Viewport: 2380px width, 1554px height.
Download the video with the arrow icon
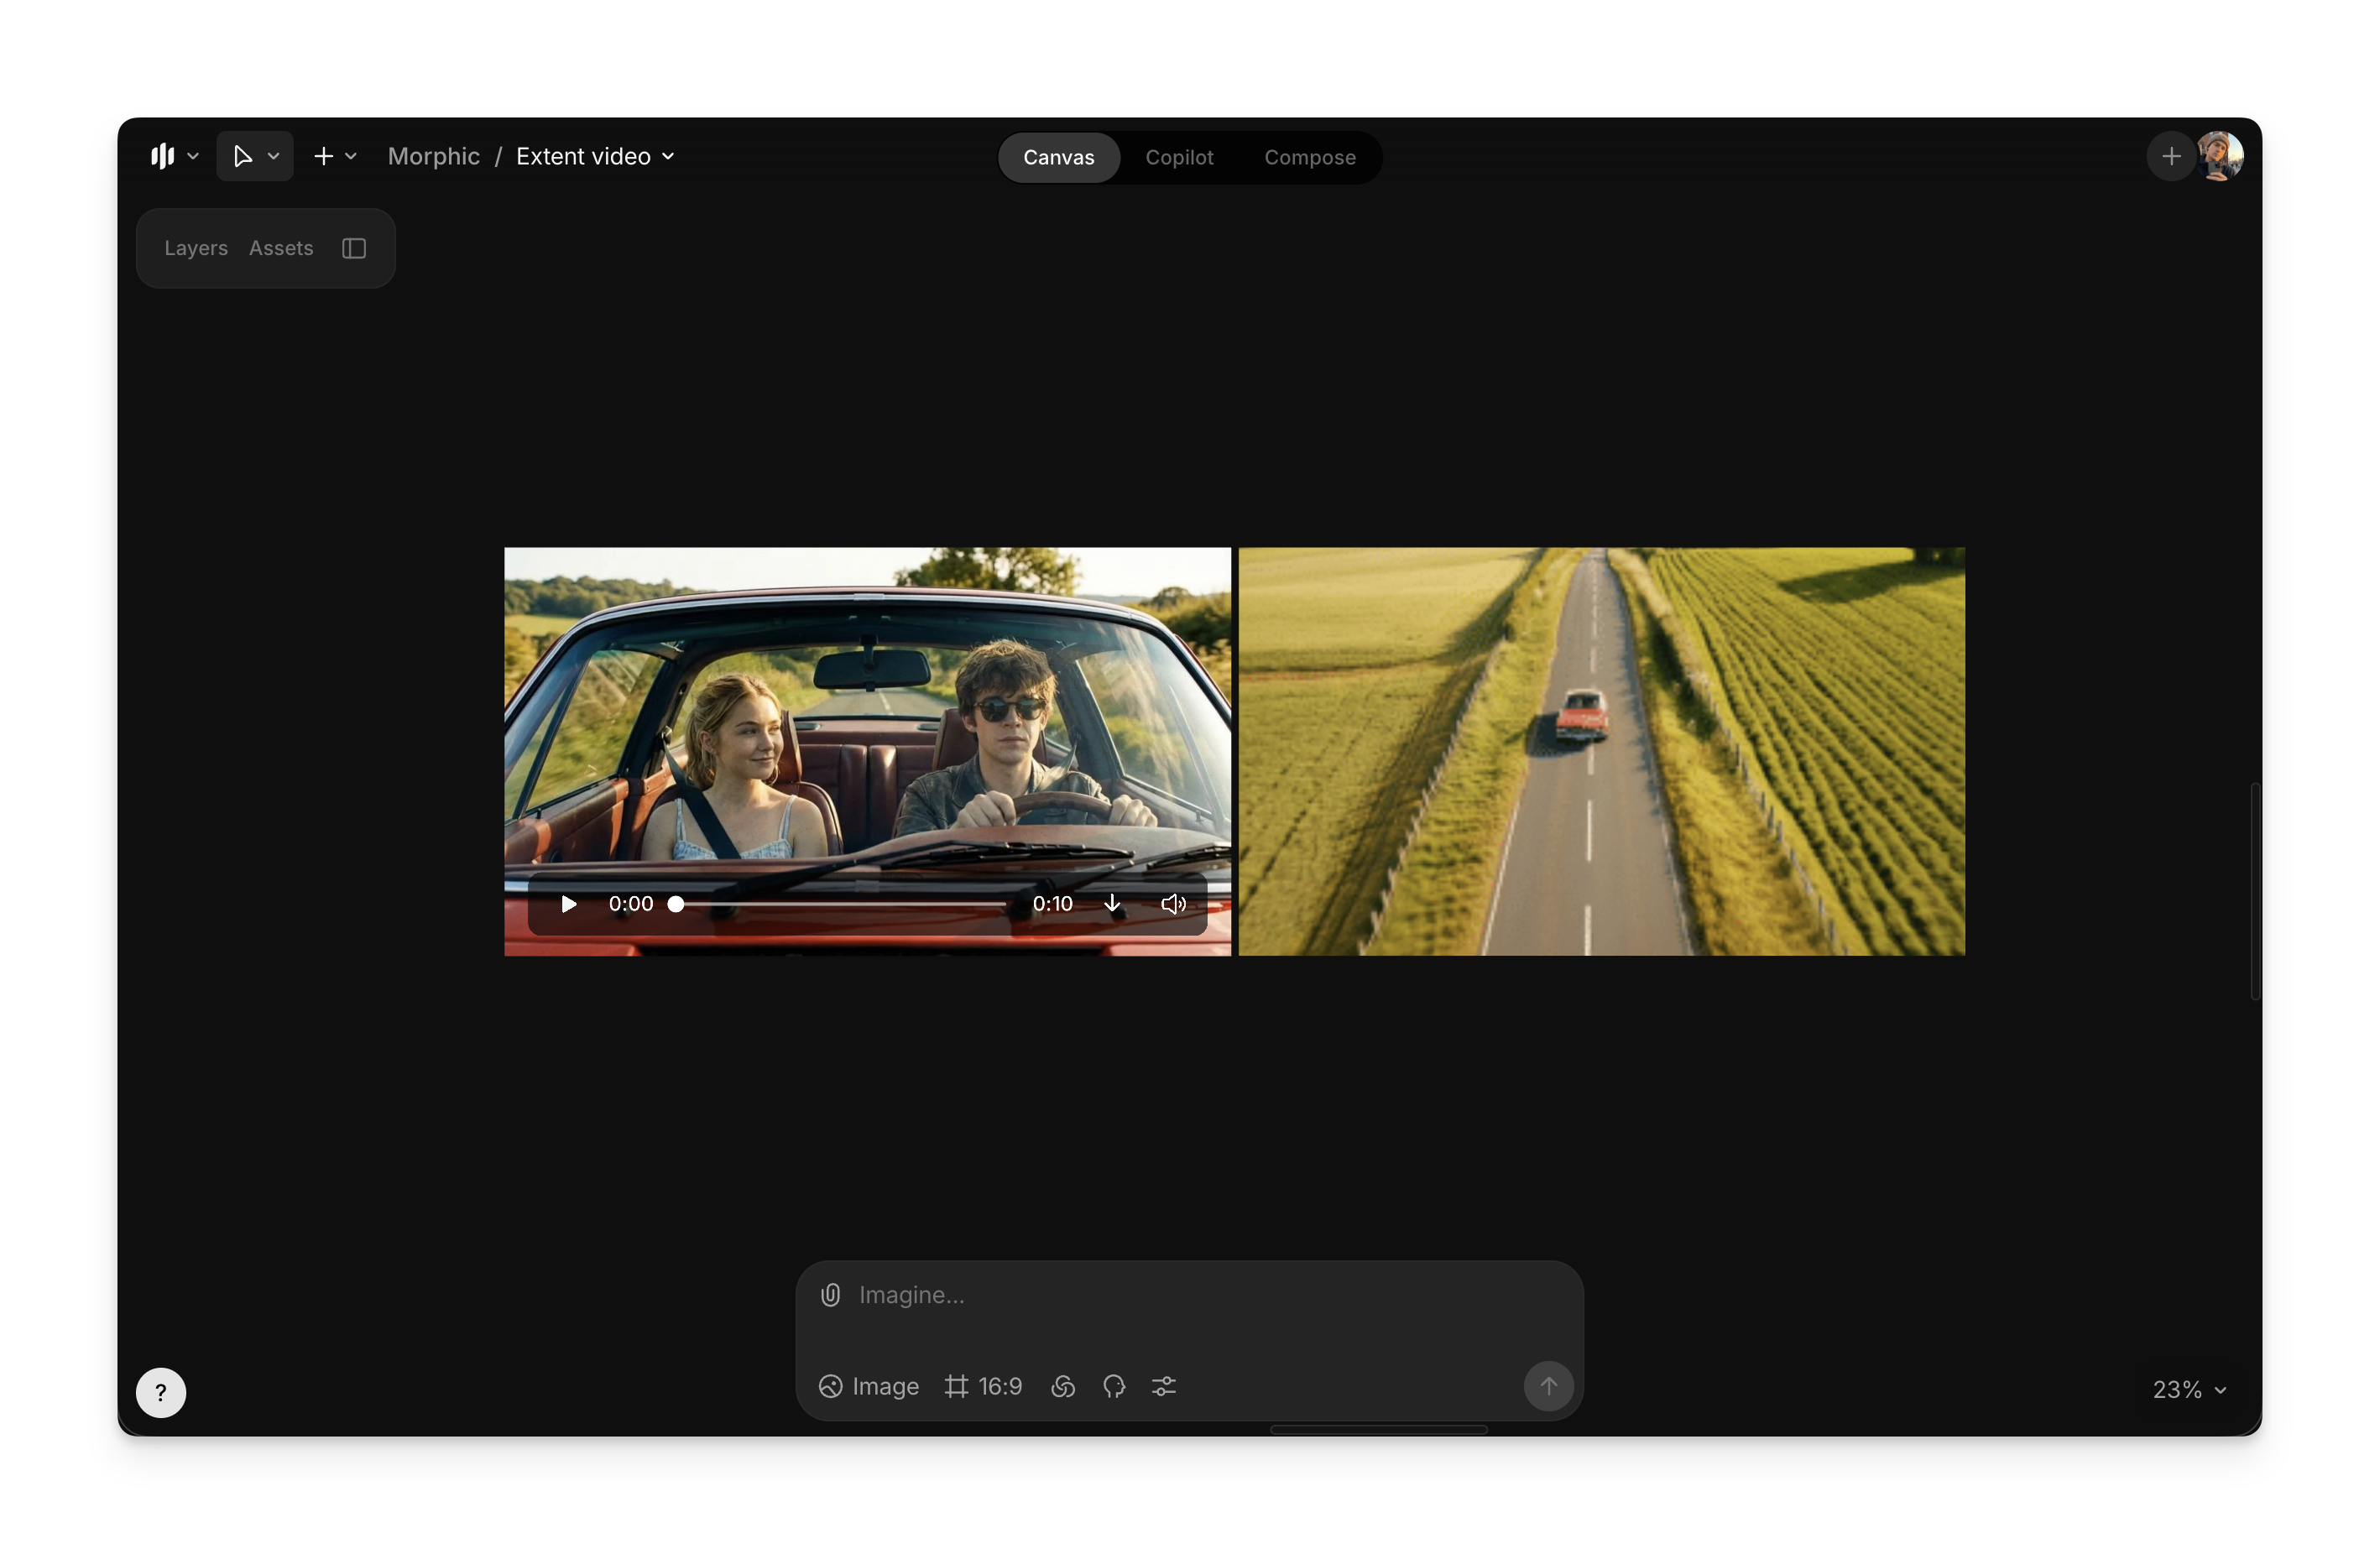tap(1112, 904)
